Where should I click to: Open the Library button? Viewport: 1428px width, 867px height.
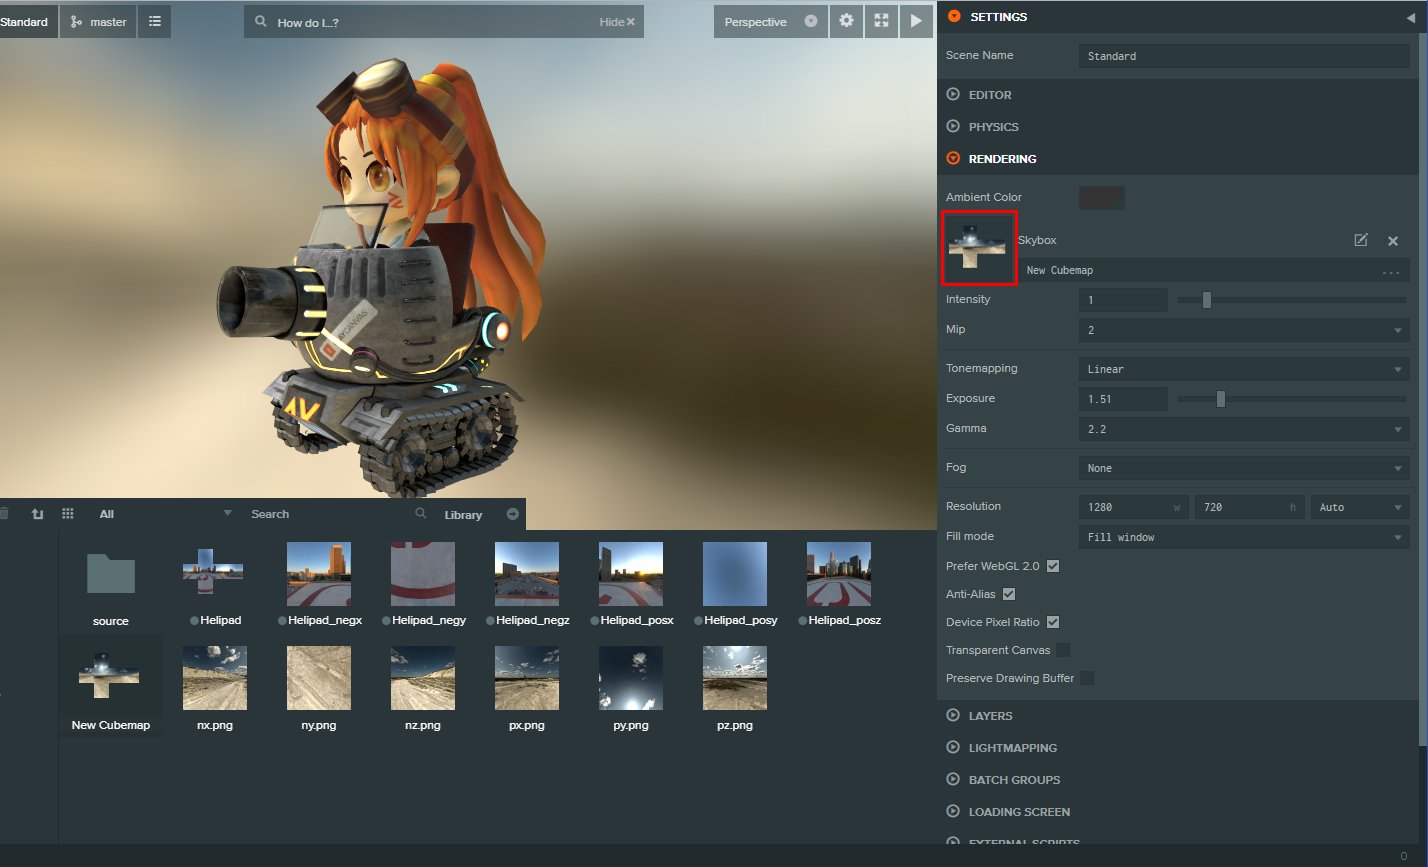(482, 514)
